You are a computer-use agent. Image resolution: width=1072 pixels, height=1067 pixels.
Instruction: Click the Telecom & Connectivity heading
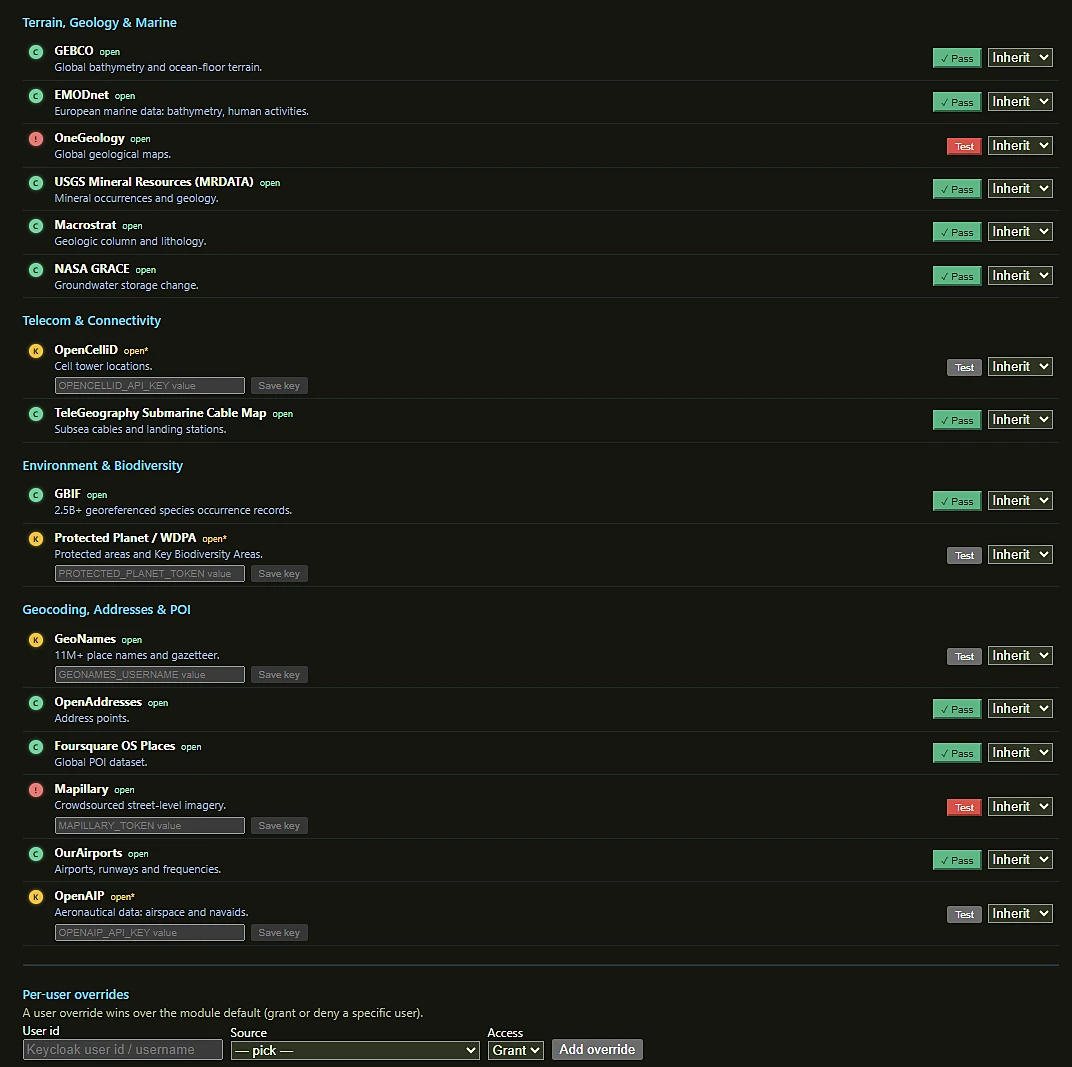click(x=92, y=321)
